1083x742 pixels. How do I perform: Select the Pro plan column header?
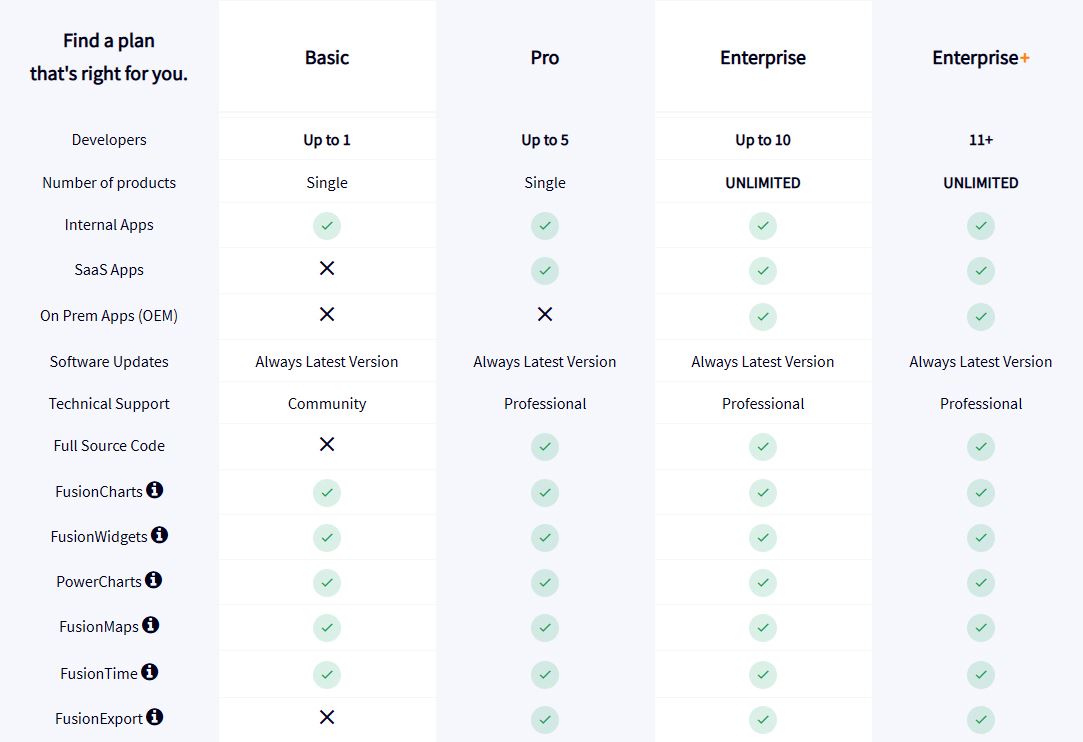coord(545,57)
